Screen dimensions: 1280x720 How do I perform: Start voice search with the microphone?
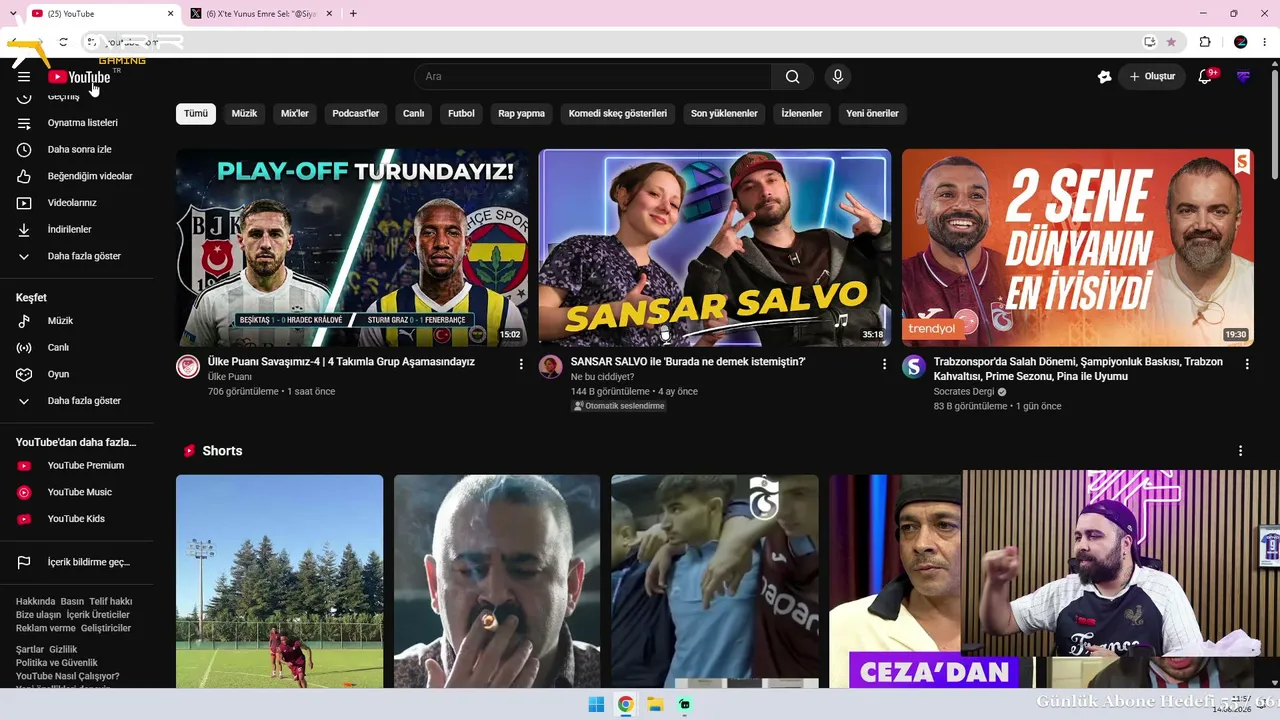(x=838, y=77)
